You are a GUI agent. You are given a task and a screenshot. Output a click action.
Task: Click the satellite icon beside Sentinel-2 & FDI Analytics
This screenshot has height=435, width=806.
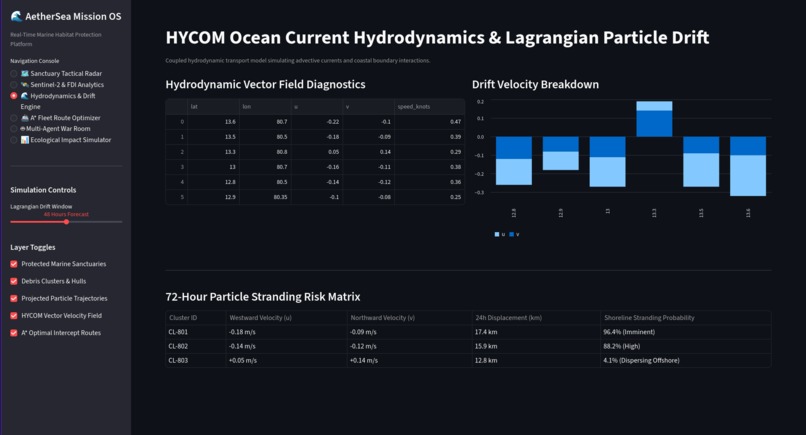point(25,85)
